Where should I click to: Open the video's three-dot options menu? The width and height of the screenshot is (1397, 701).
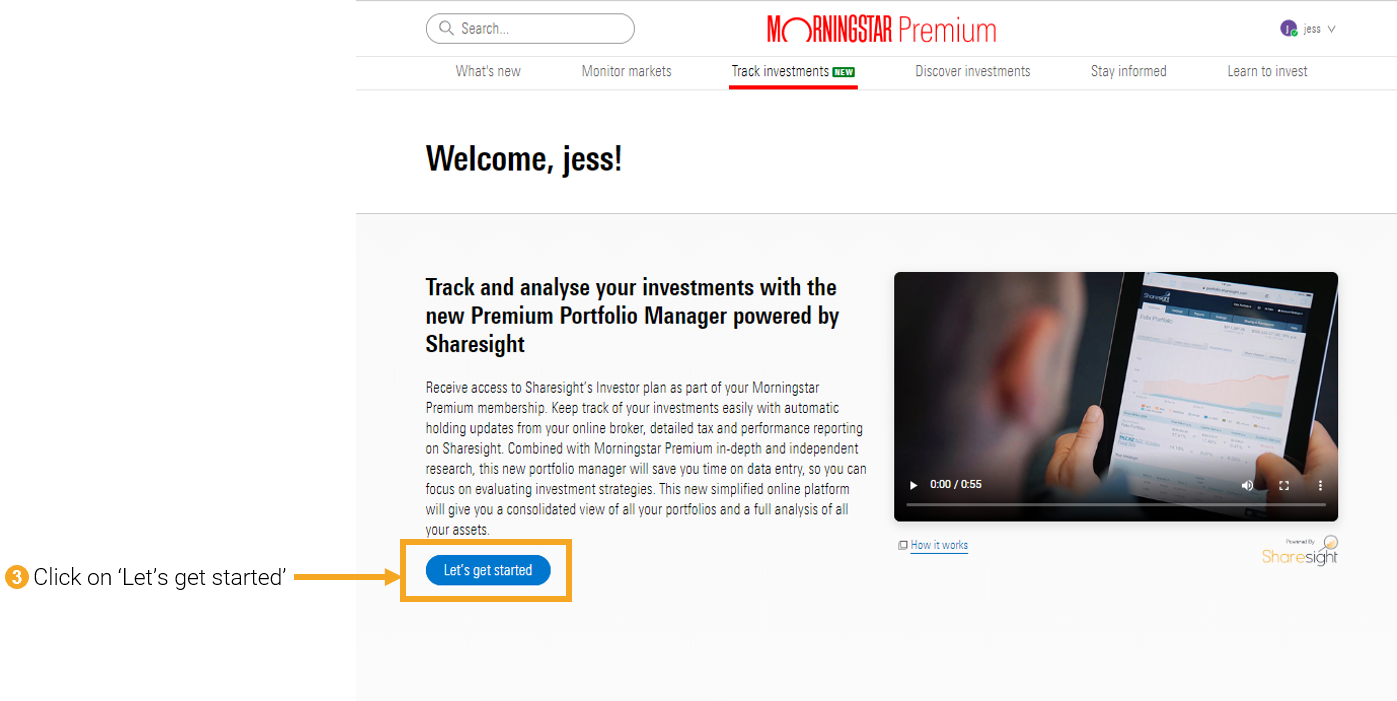pos(1320,485)
